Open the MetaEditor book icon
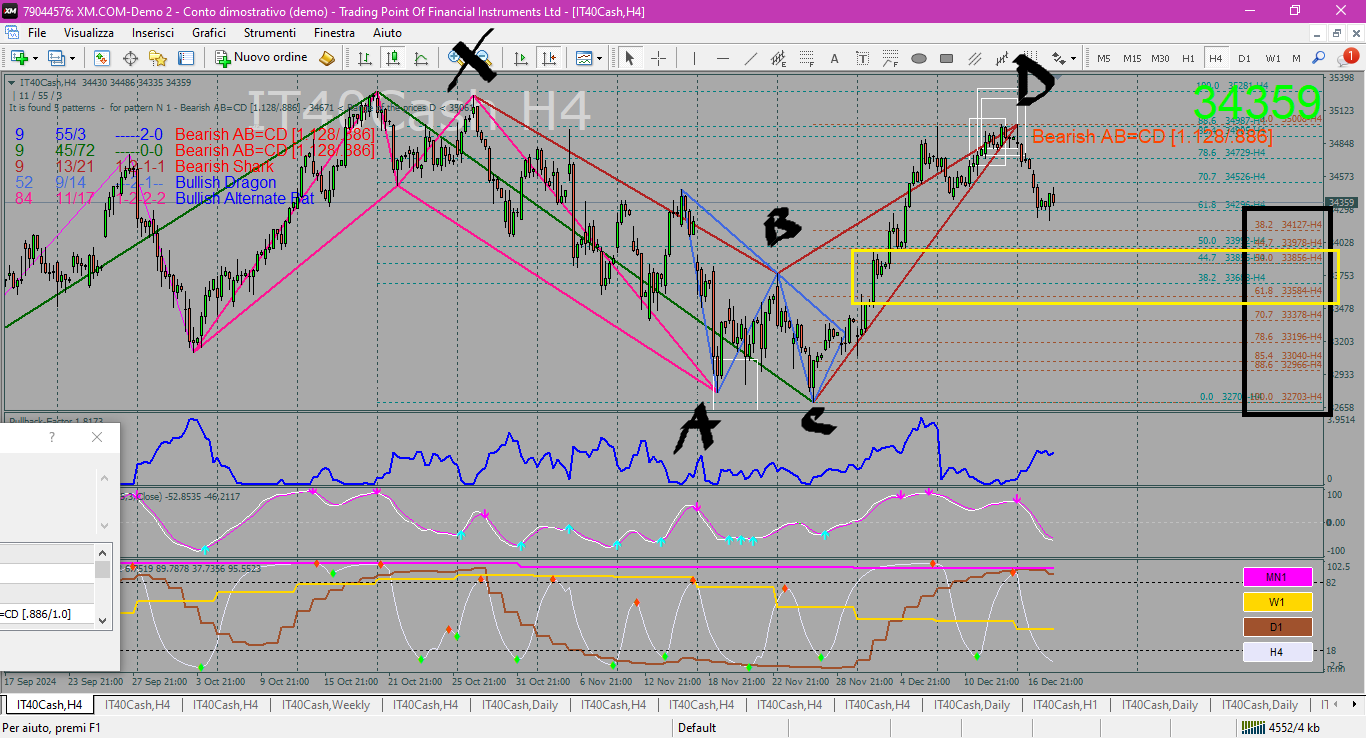The width and height of the screenshot is (1366, 738). pyautogui.click(x=327, y=58)
